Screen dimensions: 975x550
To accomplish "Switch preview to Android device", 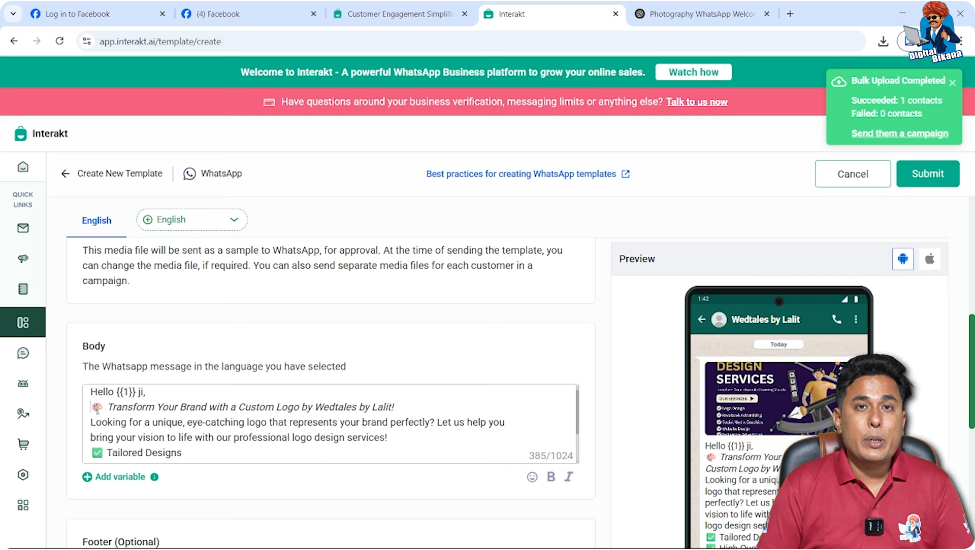I will (x=903, y=259).
